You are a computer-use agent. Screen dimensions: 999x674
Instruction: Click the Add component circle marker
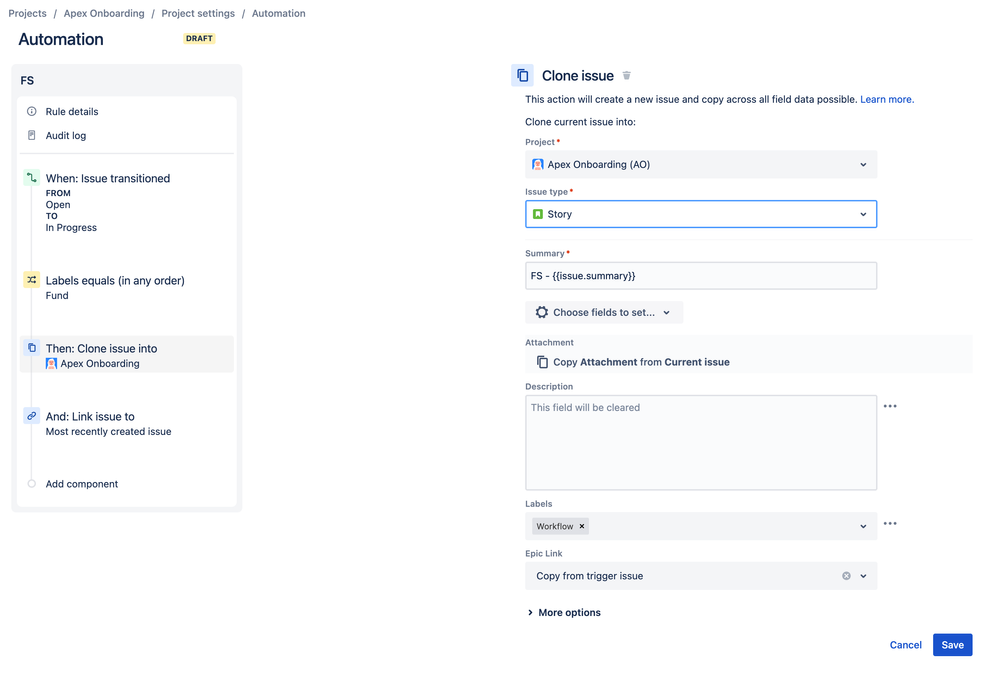(32, 484)
